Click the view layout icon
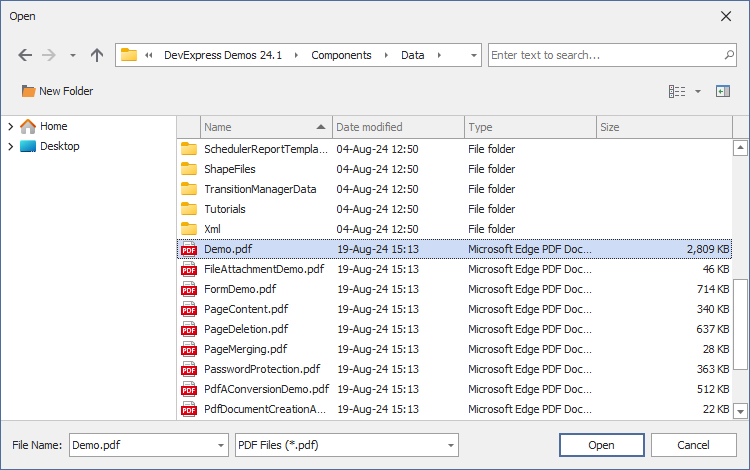750x470 pixels. (x=677, y=91)
